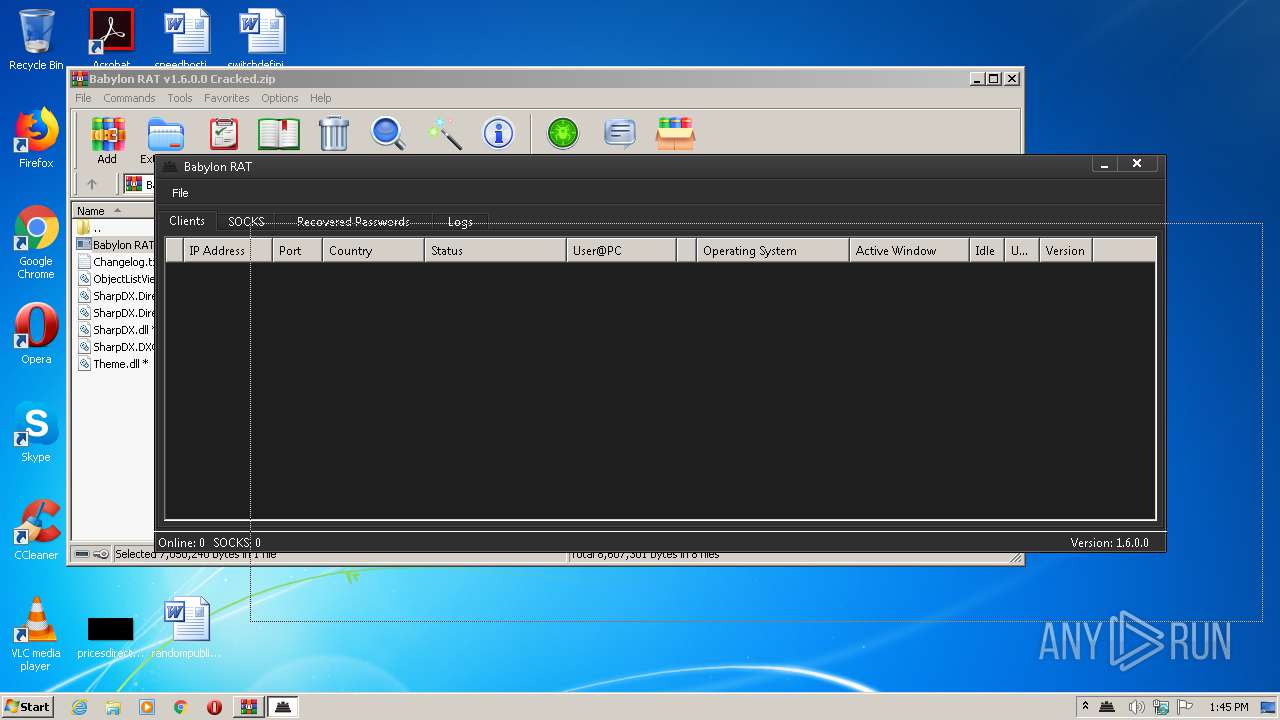This screenshot has width=1280, height=720.
Task: Click the WinRAR Add toolbar icon
Action: click(x=107, y=139)
